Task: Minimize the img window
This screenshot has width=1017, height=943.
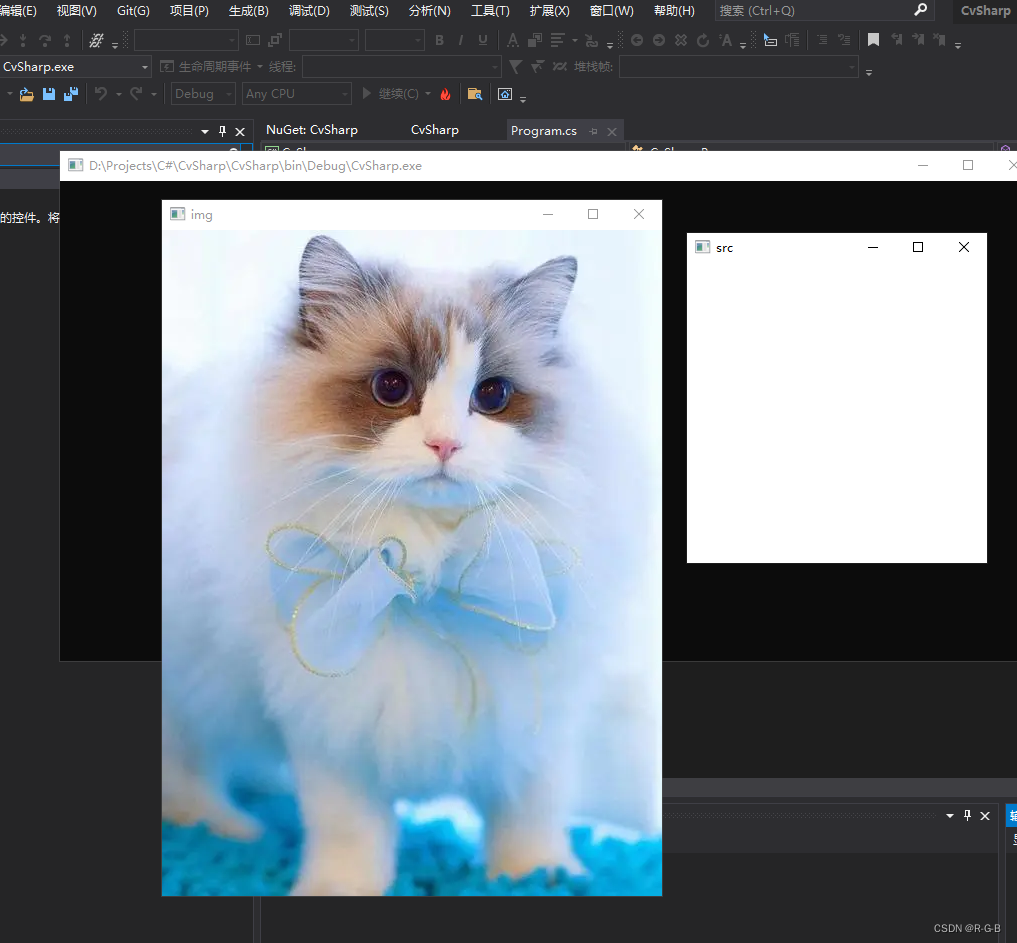Action: (x=548, y=214)
